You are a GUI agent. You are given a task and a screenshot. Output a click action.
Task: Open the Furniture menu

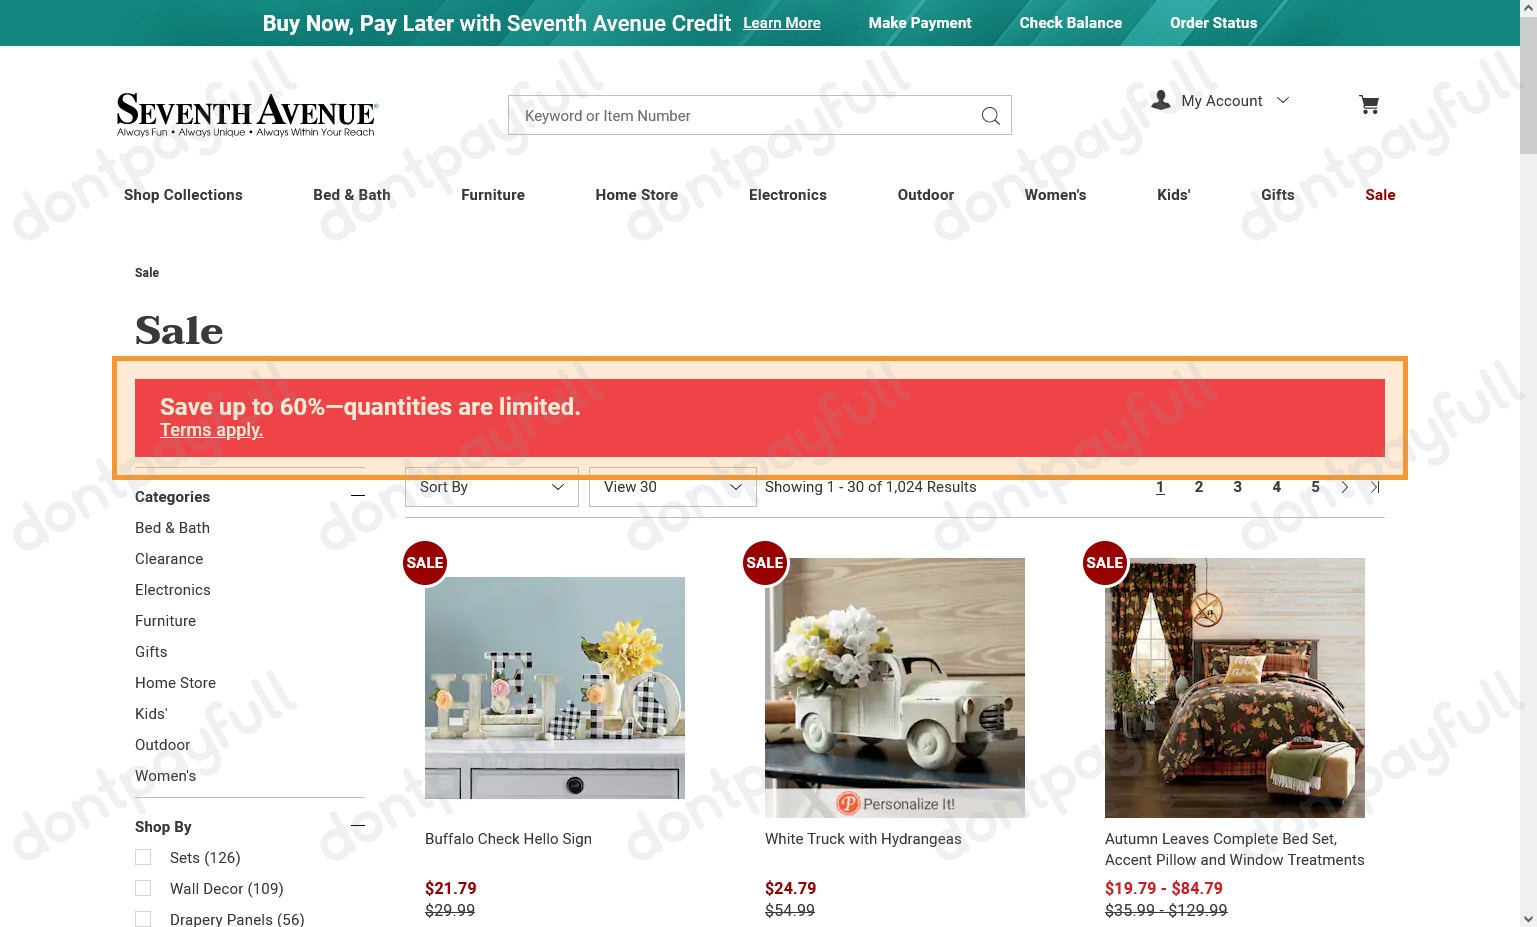(x=492, y=195)
